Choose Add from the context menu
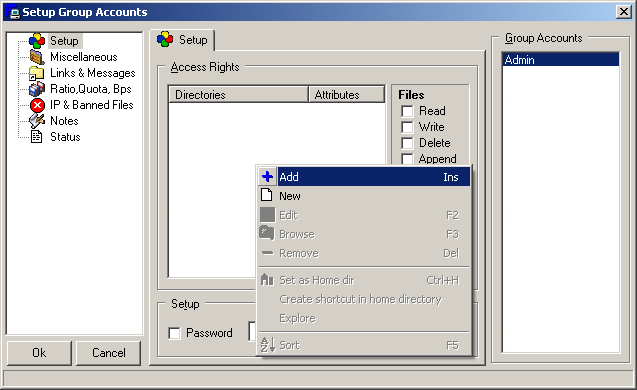The image size is (637, 390). pos(364,177)
